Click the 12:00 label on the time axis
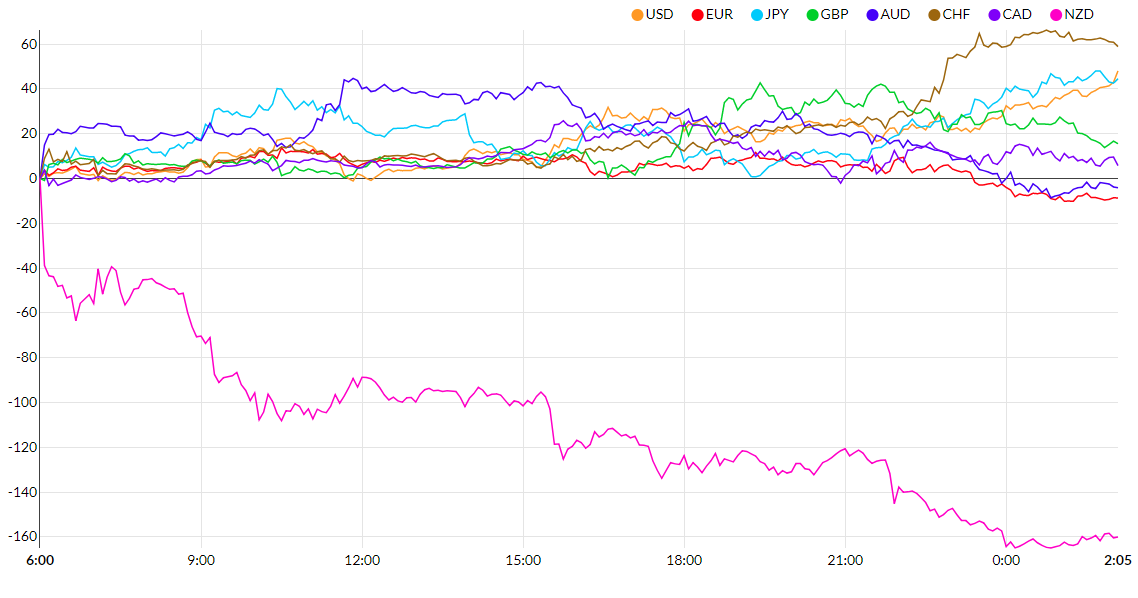This screenshot has width=1138, height=598. [362, 560]
